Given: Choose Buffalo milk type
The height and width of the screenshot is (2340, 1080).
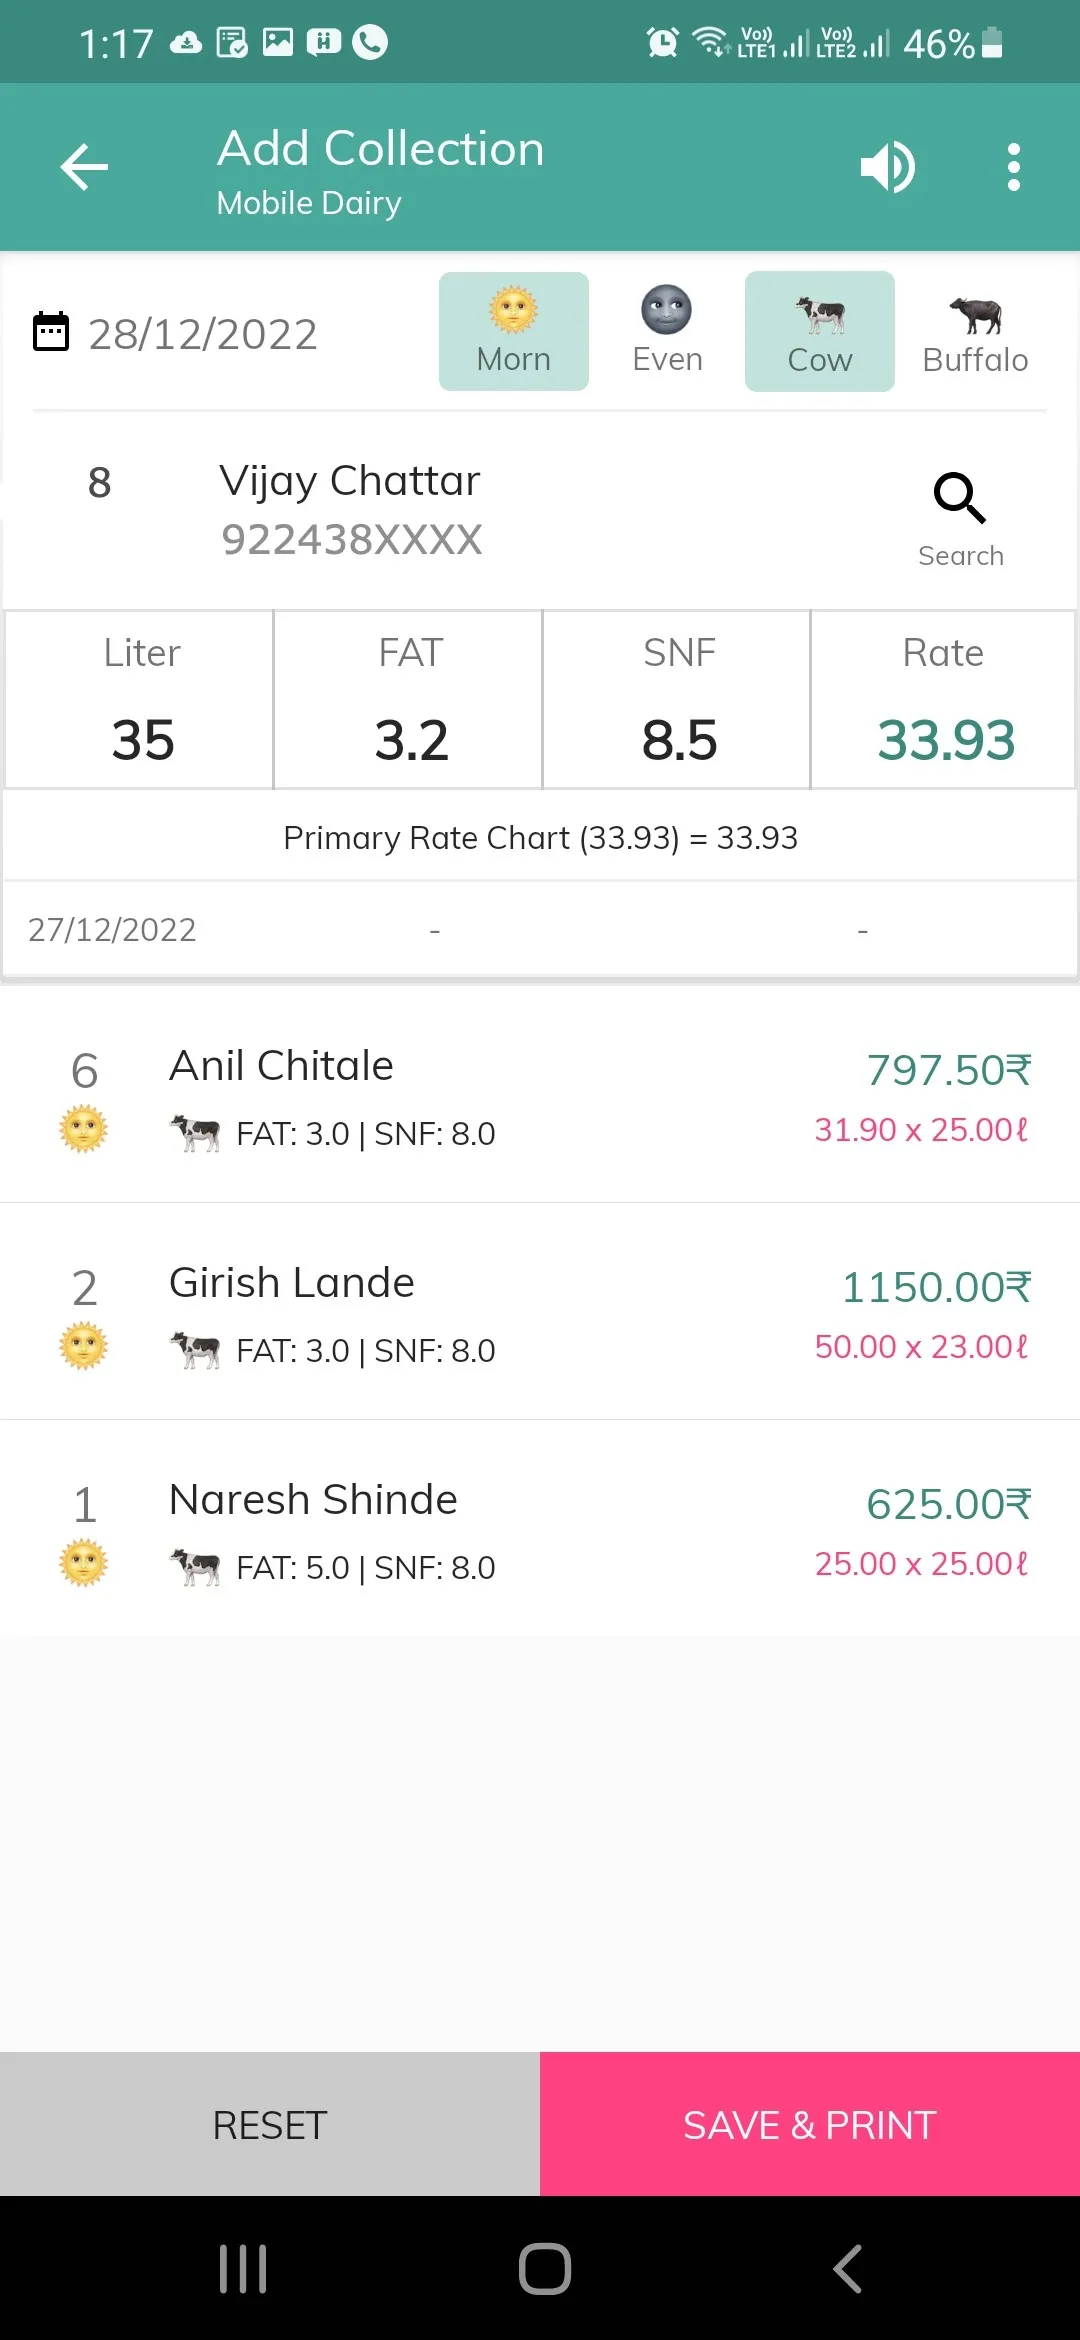Looking at the screenshot, I should click(975, 332).
